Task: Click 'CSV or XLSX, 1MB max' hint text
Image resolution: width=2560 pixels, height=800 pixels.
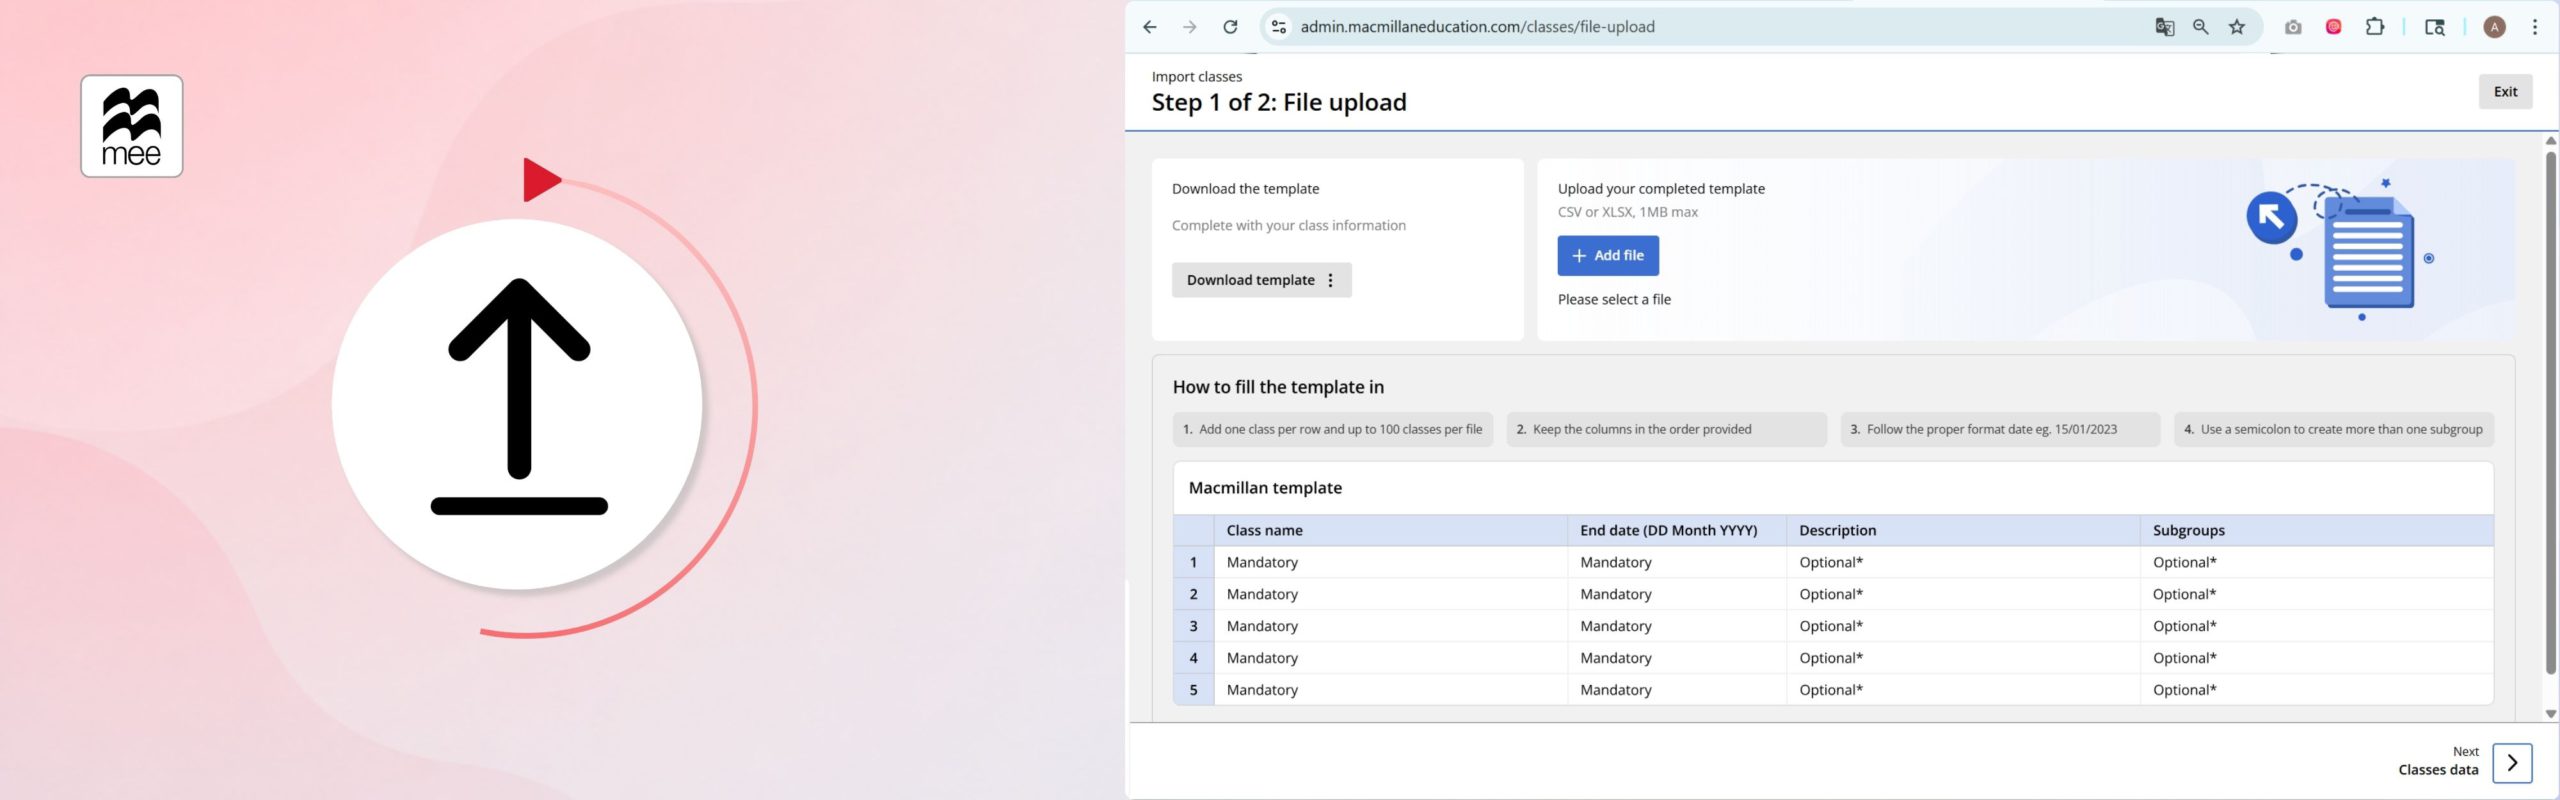Action: [x=1627, y=213]
